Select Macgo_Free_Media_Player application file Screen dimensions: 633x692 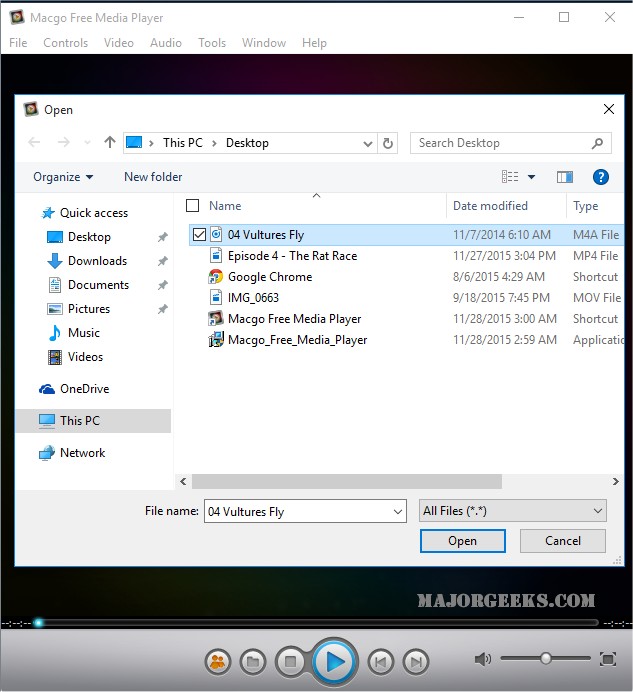(298, 340)
